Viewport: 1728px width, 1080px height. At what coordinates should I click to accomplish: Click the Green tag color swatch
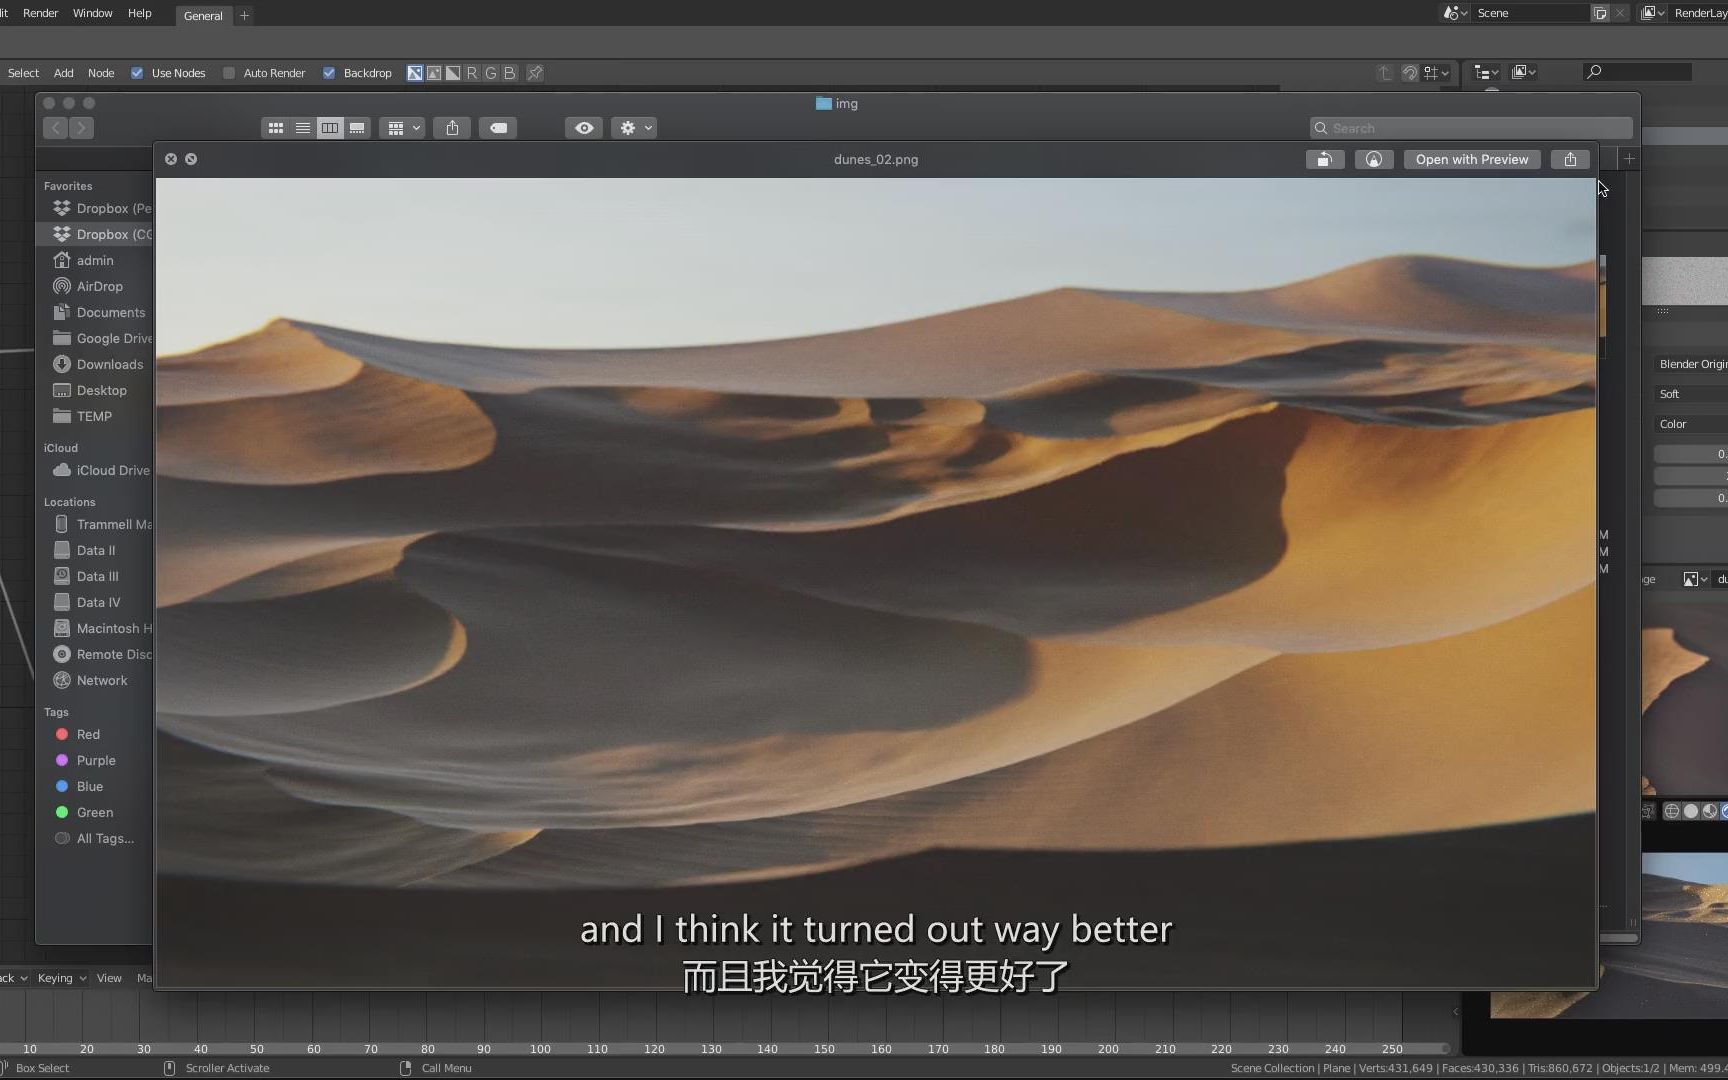coord(62,812)
